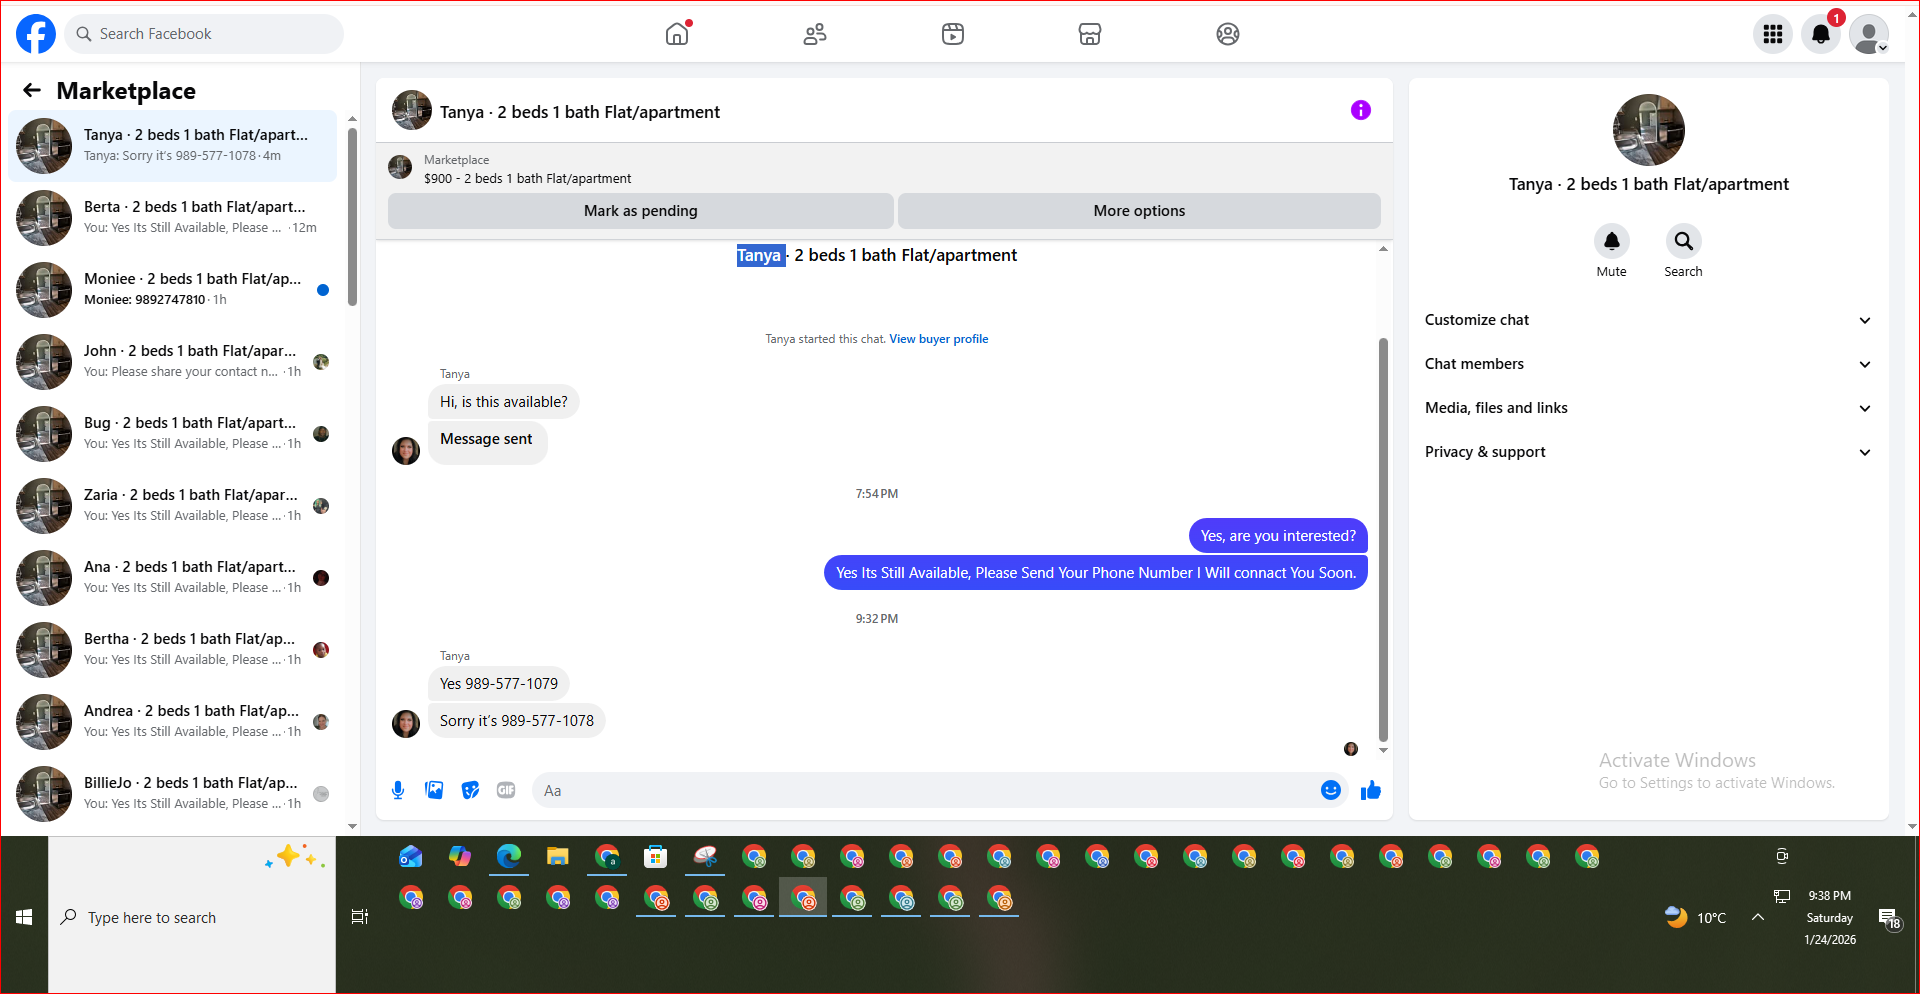Choose a sticker icon
Screen dimensions: 1920x994
coord(470,790)
